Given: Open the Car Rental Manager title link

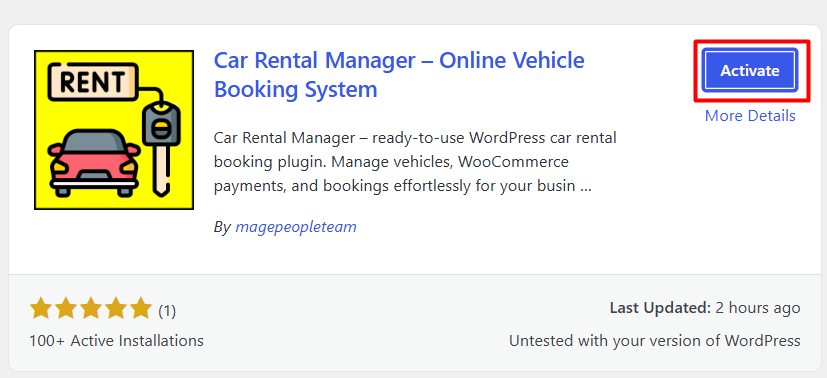Looking at the screenshot, I should [399, 75].
